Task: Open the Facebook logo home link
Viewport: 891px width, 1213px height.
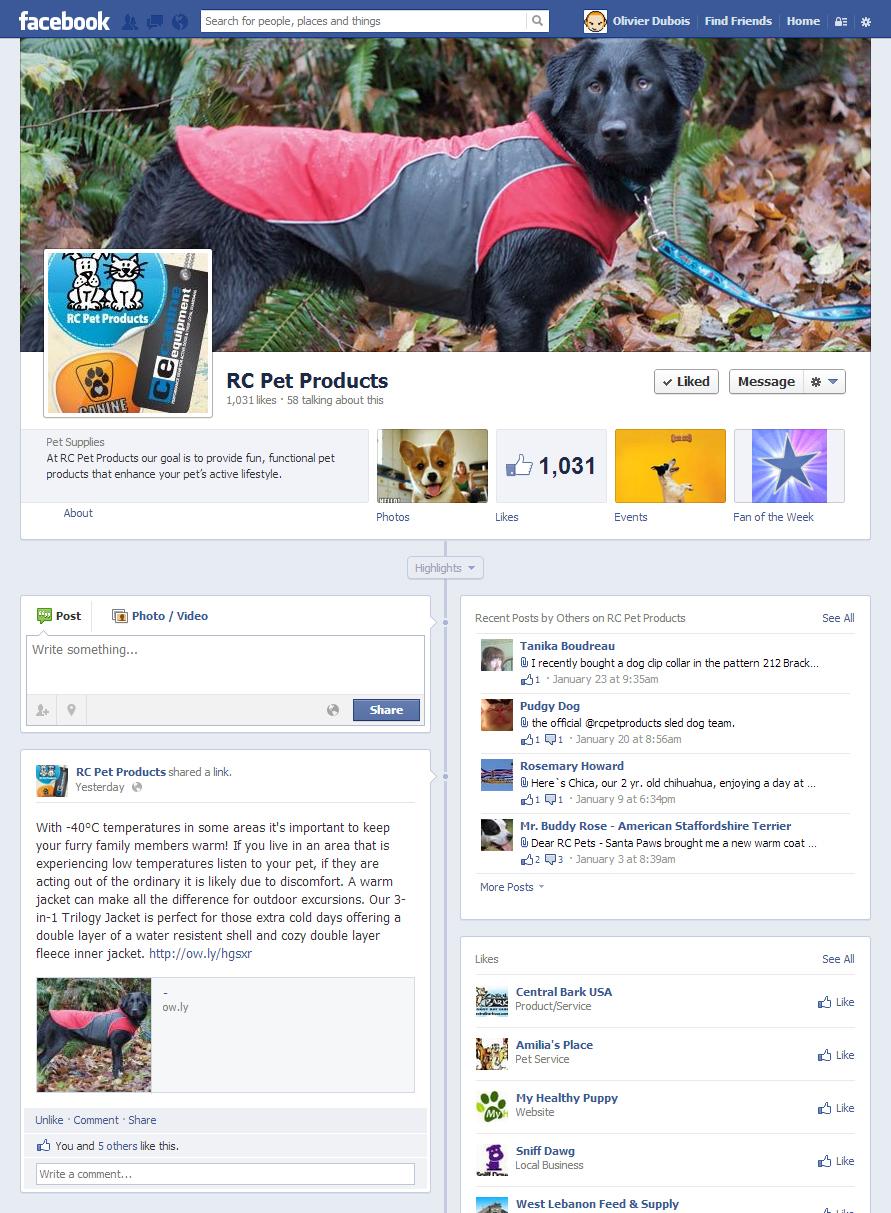Action: tap(64, 21)
